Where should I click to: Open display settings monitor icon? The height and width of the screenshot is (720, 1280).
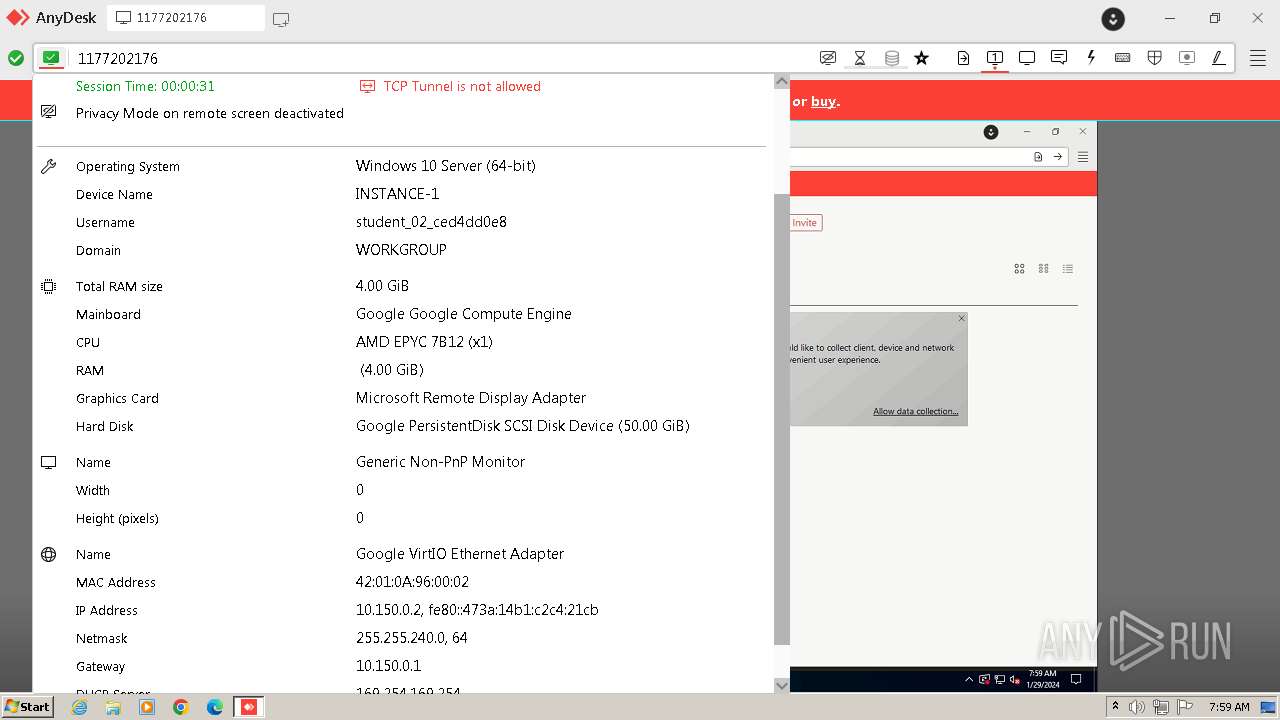click(1027, 58)
